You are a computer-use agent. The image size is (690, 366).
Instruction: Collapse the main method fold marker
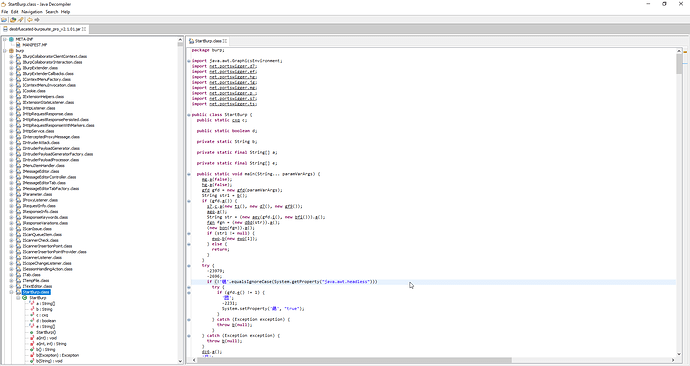[x=189, y=174]
